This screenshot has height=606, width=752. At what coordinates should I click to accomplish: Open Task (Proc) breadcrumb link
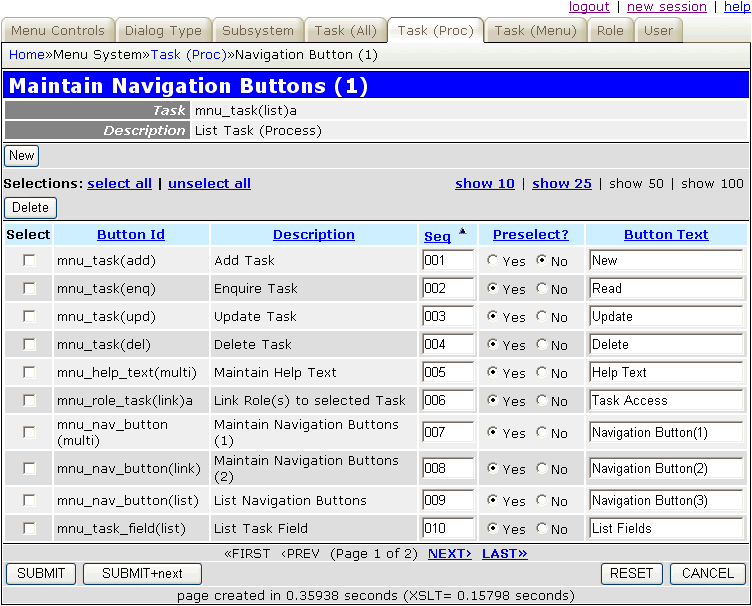[188, 55]
